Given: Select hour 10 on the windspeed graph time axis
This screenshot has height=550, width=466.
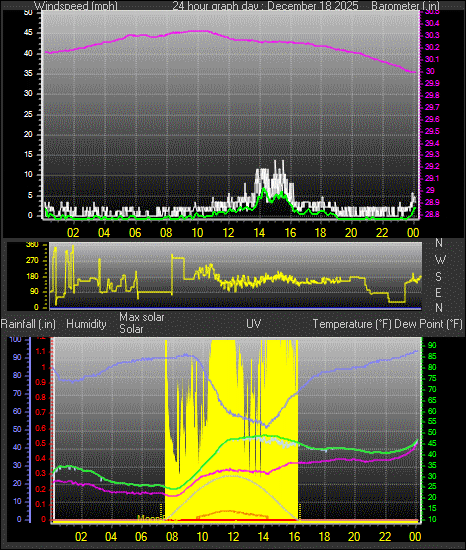Looking at the screenshot, I should [197, 233].
